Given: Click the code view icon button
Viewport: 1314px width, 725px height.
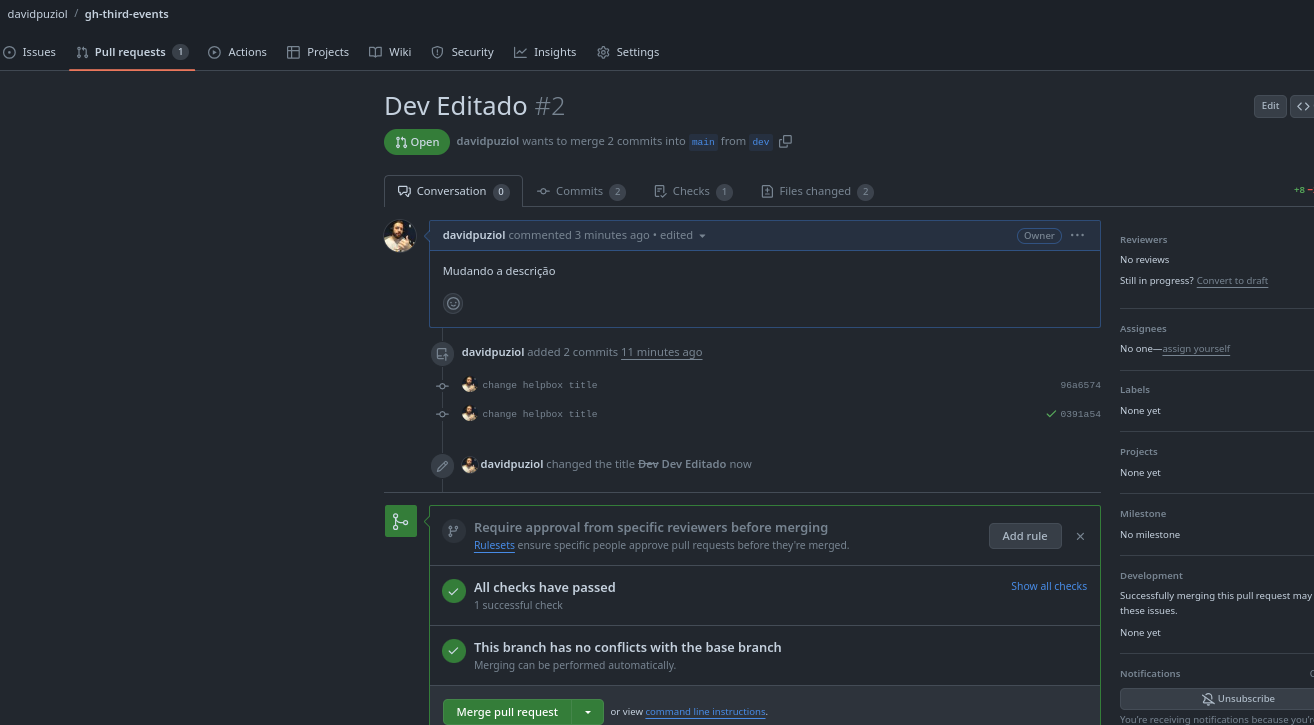Looking at the screenshot, I should click(1302, 106).
